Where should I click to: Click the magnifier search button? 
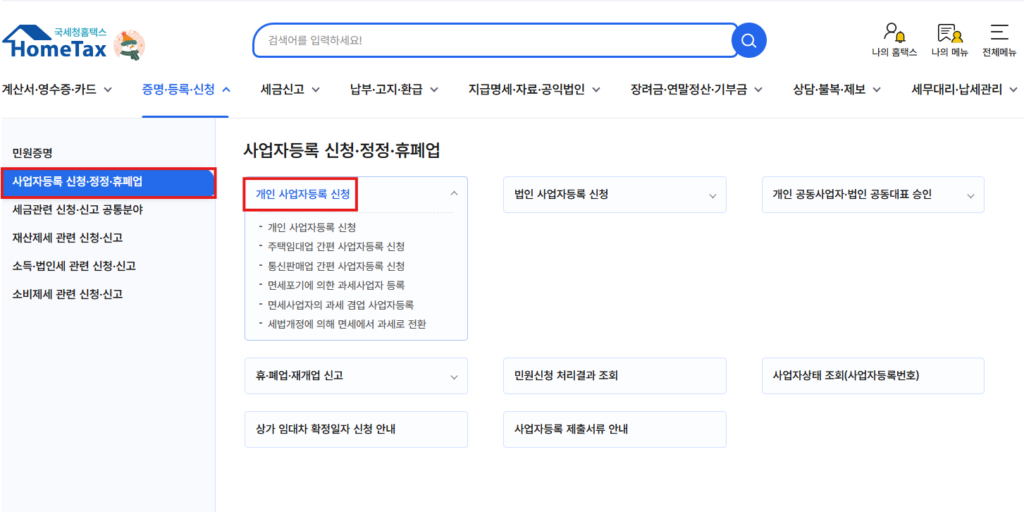click(x=748, y=40)
